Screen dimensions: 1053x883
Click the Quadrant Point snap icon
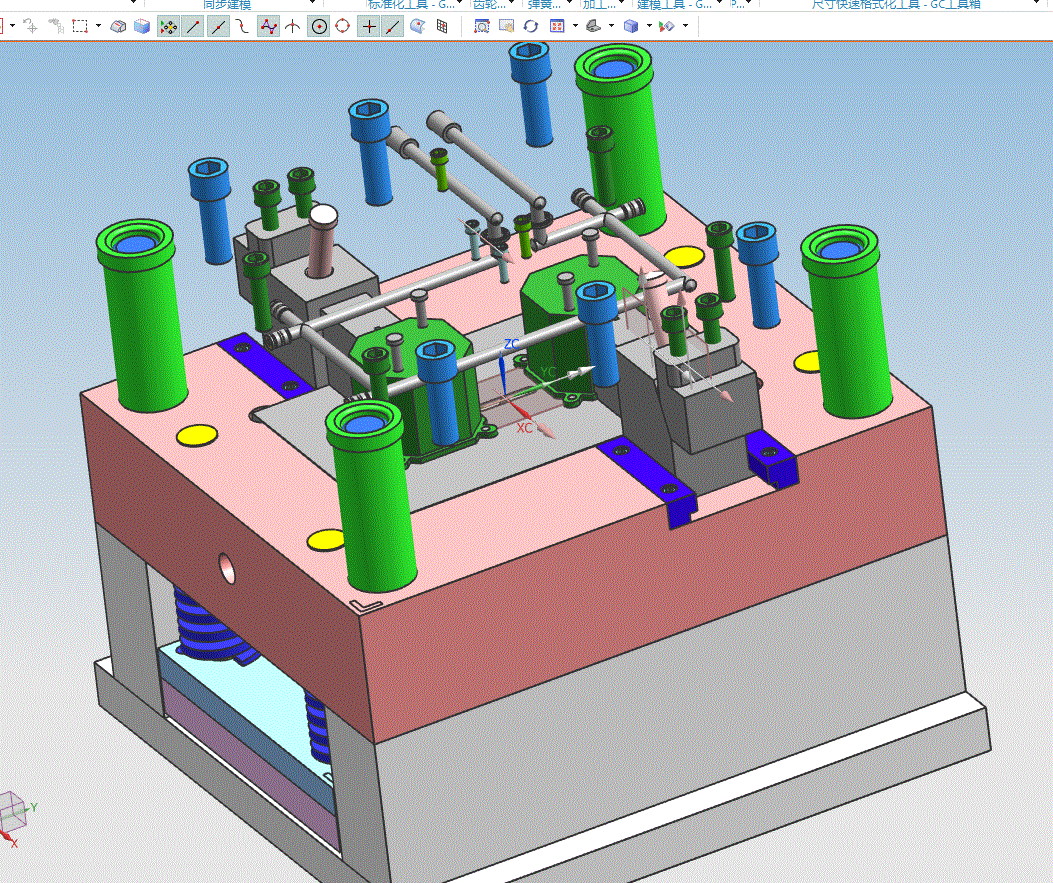tap(343, 27)
